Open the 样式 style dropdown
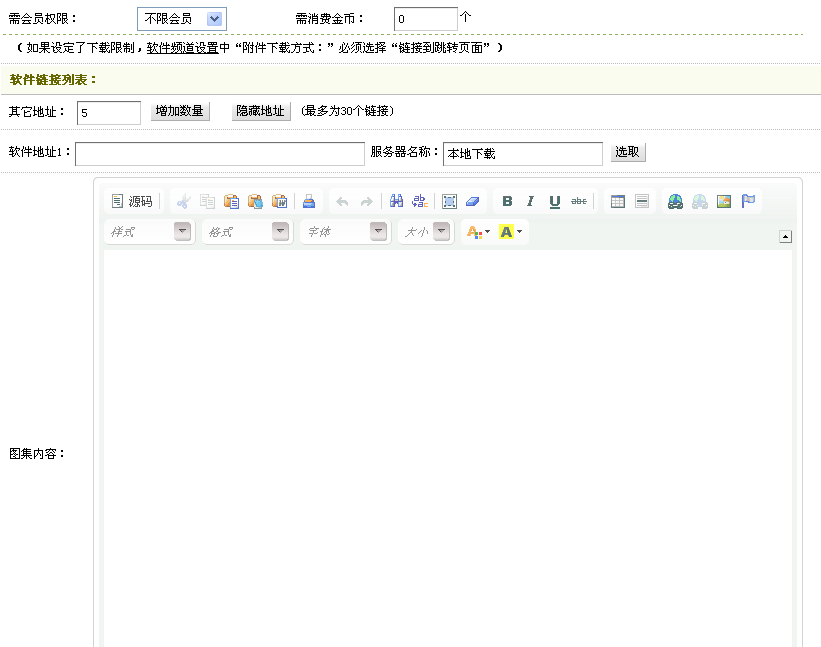The image size is (821, 647). [x=148, y=232]
